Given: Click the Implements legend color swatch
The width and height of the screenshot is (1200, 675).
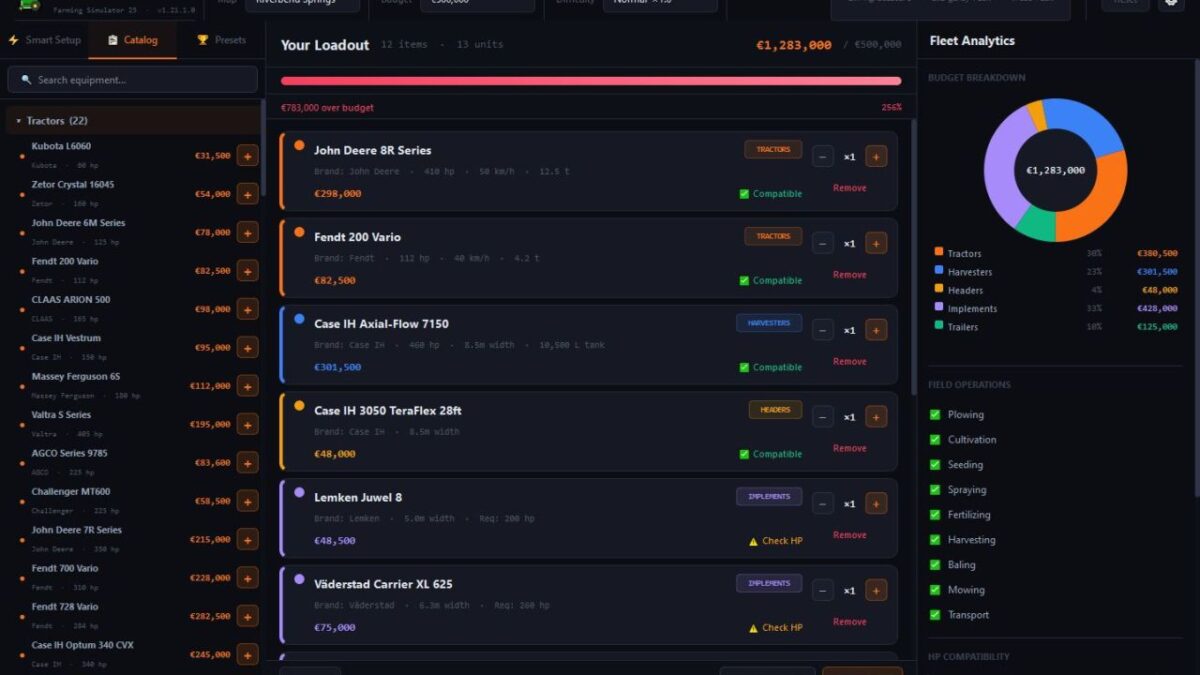Looking at the screenshot, I should pyautogui.click(x=939, y=308).
